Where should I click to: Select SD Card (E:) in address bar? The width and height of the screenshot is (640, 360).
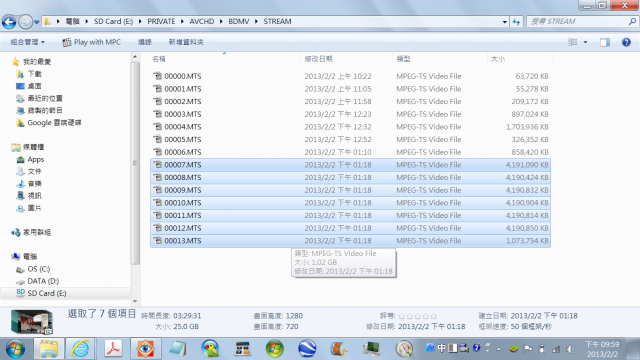(x=113, y=22)
